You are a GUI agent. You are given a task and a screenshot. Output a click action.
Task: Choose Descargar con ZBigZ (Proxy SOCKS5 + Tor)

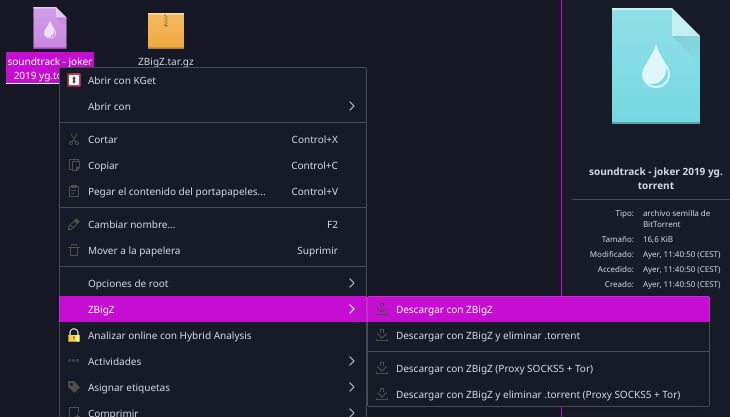539,368
